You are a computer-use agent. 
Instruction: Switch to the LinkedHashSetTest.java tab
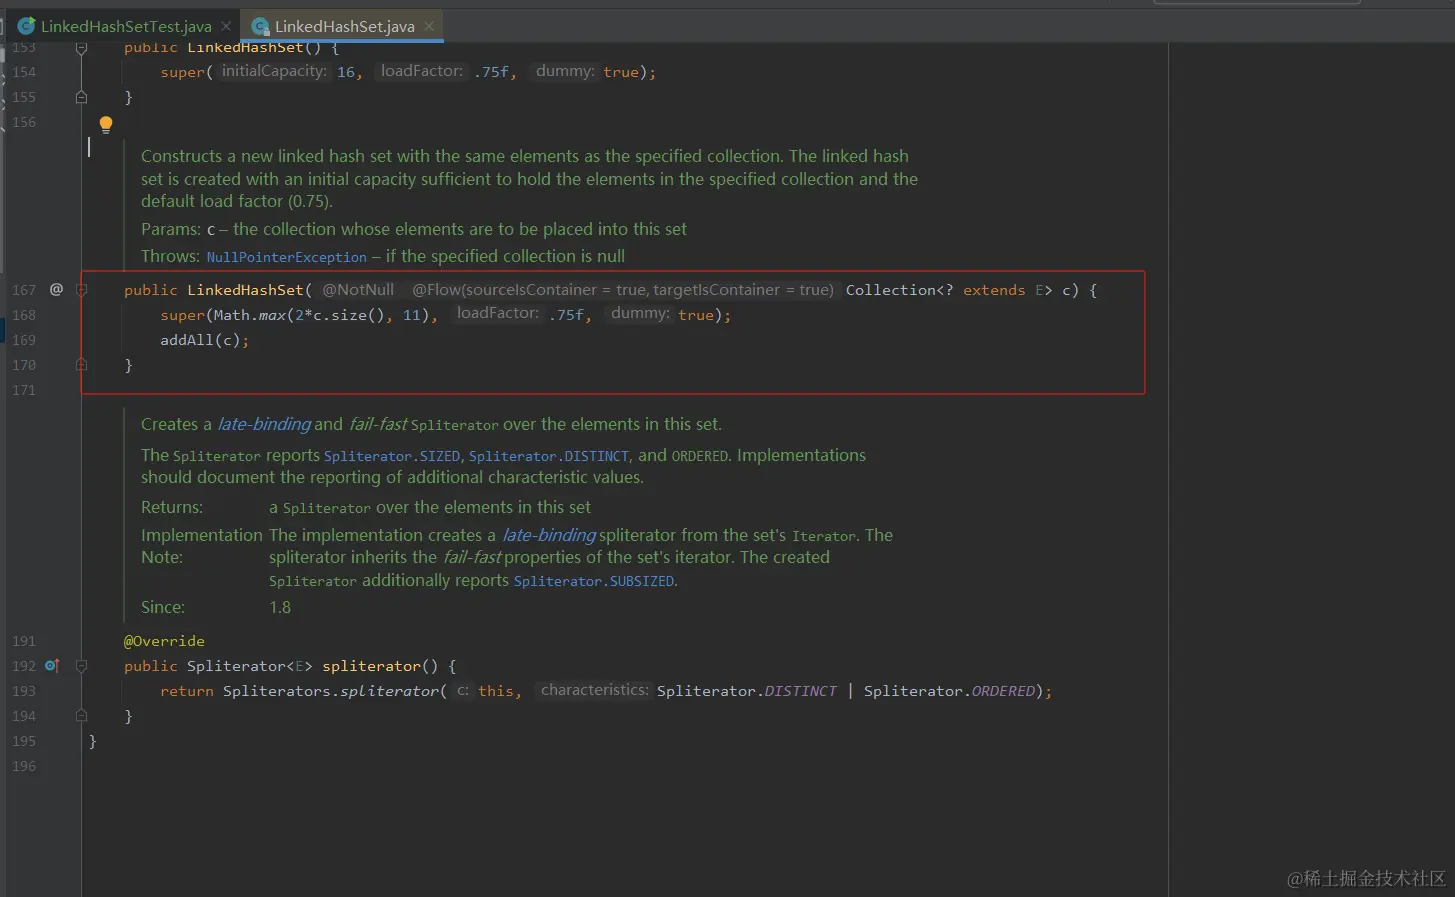[x=126, y=26]
